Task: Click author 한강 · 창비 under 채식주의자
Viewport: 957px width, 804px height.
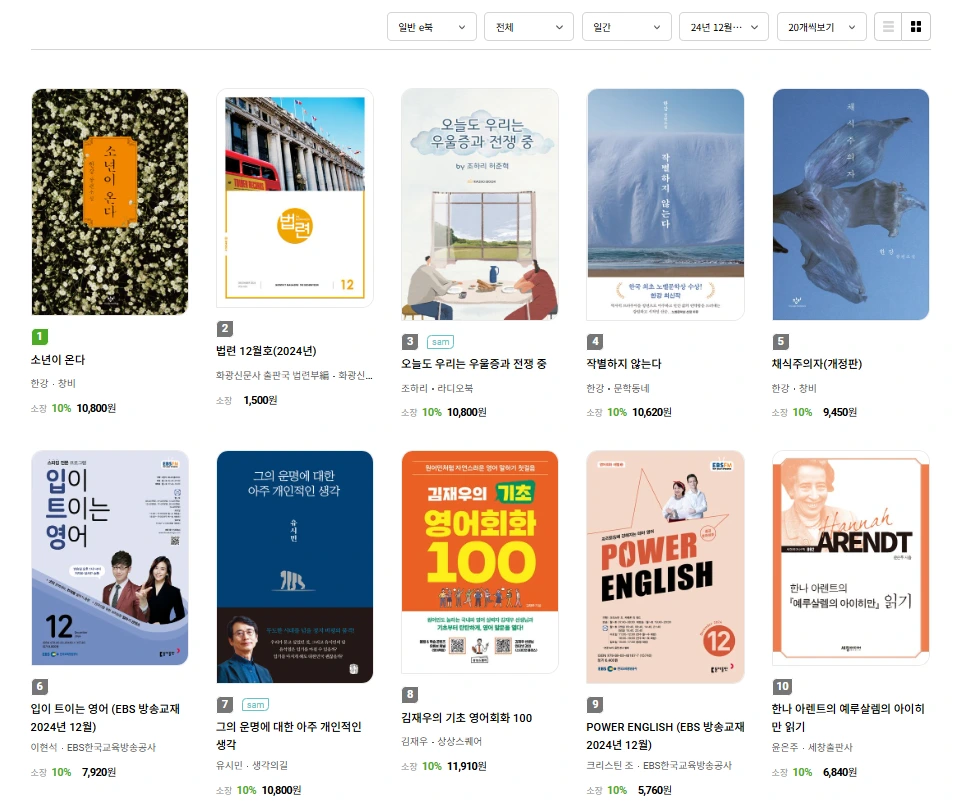Action: 794,388
